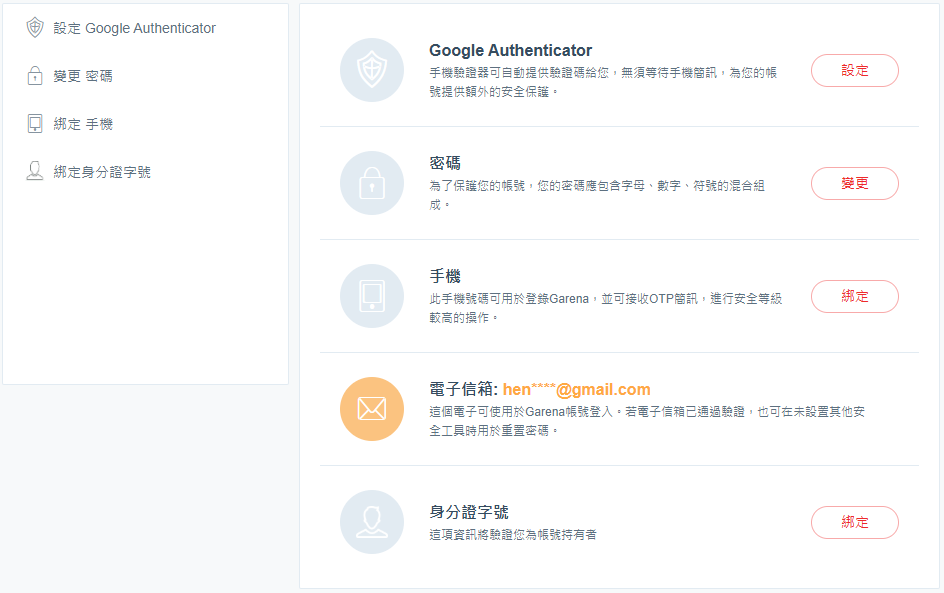Click the person icon in the left sidebar

(x=35, y=172)
